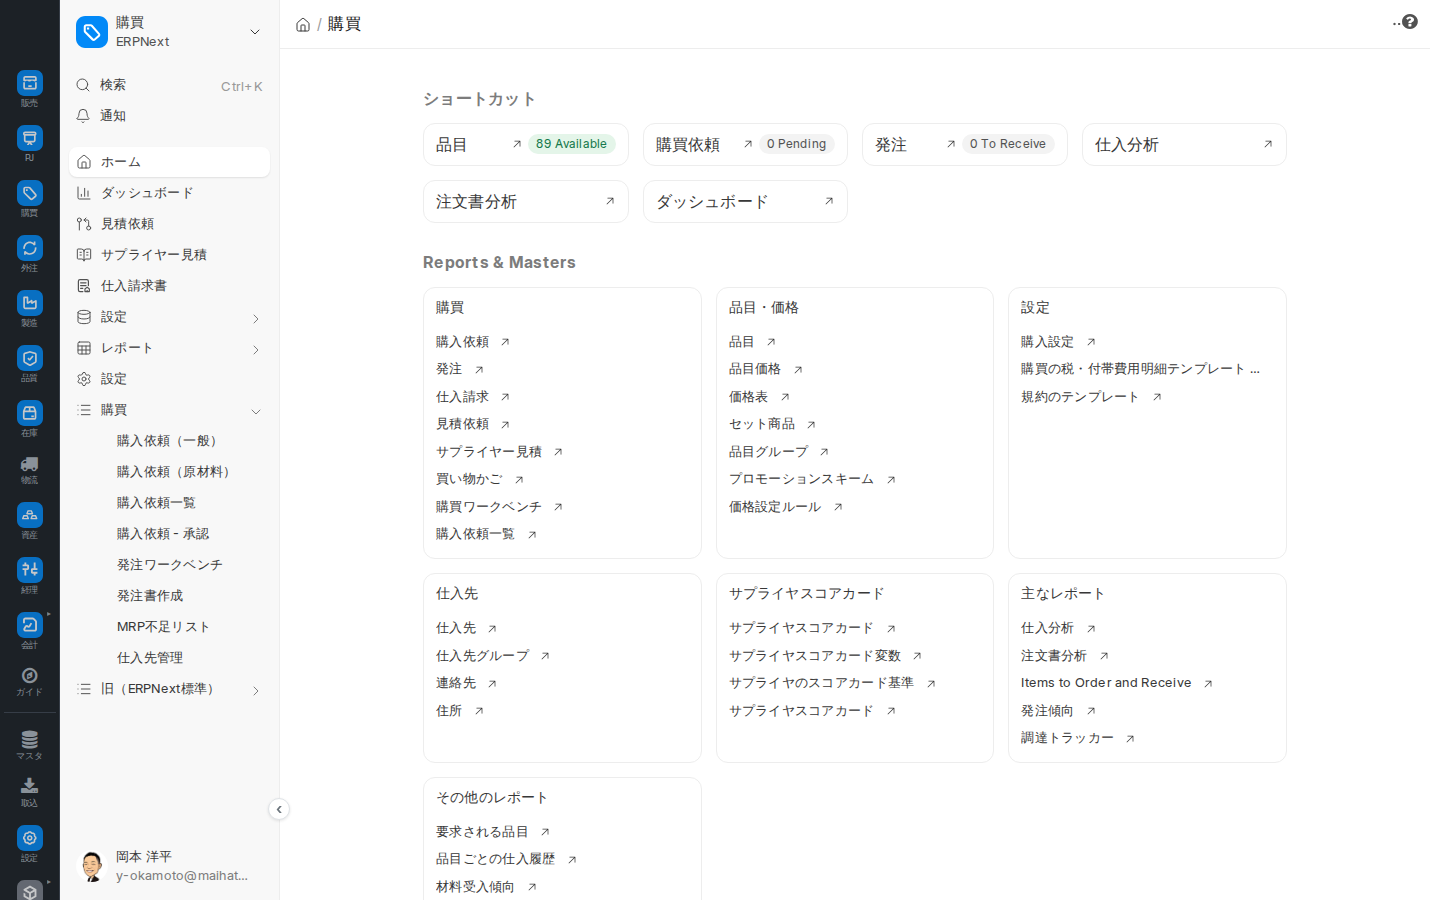Open the 販売 module in the left rail

pyautogui.click(x=30, y=88)
